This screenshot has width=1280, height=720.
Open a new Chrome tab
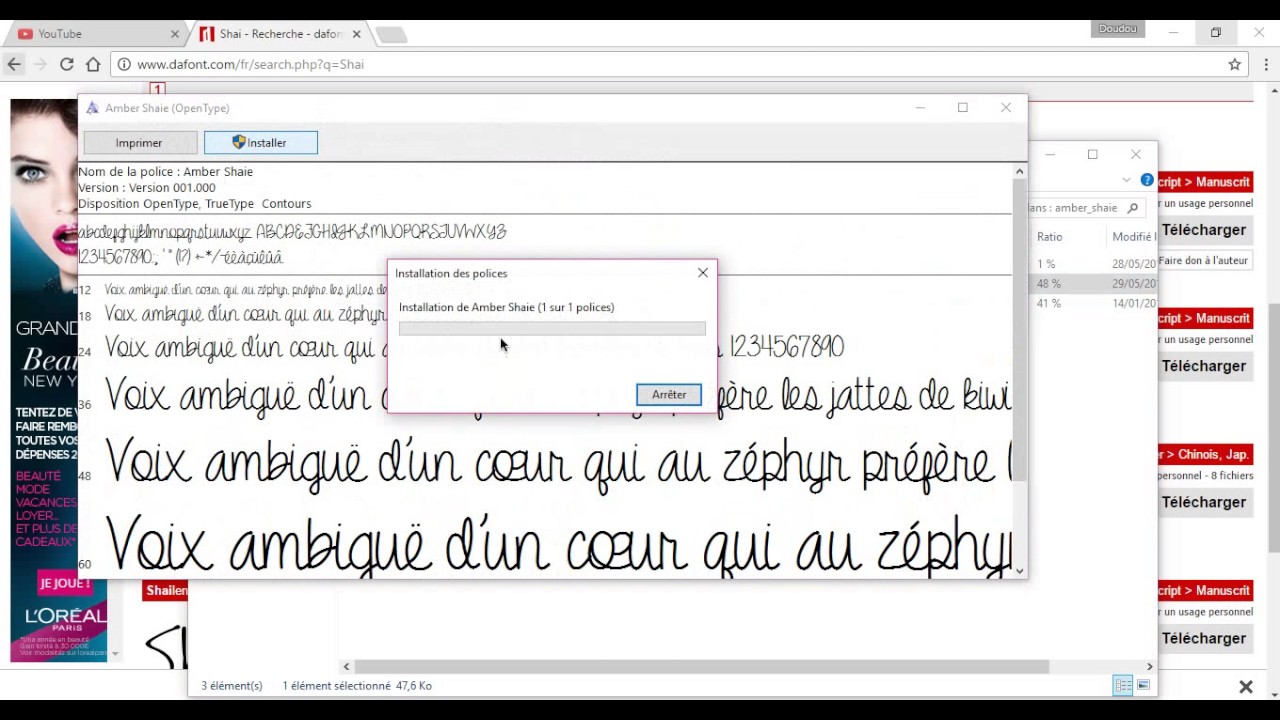[x=391, y=35]
